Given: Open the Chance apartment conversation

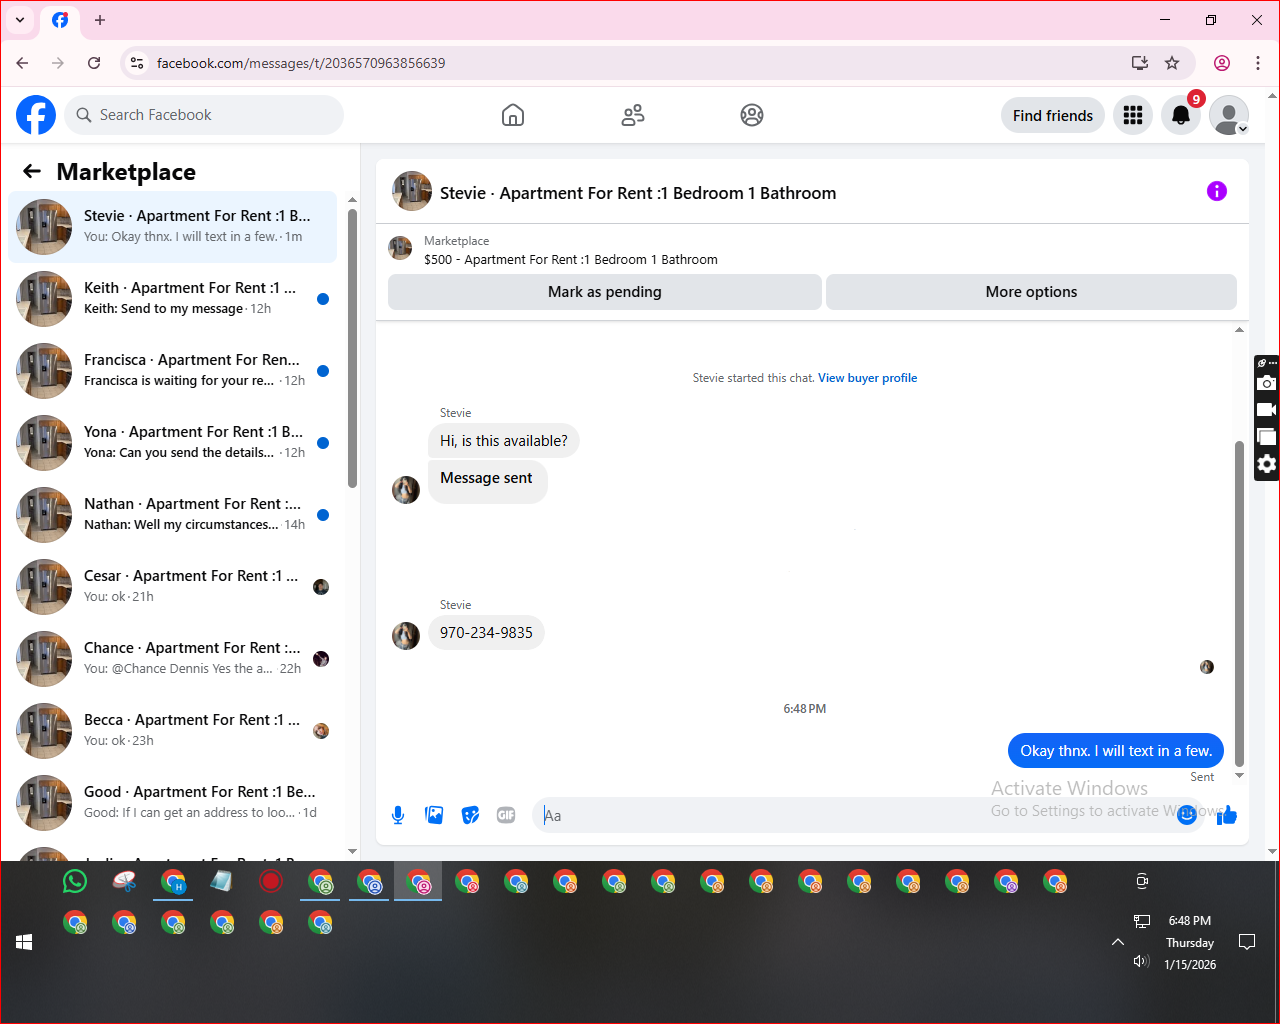Looking at the screenshot, I should coord(173,659).
